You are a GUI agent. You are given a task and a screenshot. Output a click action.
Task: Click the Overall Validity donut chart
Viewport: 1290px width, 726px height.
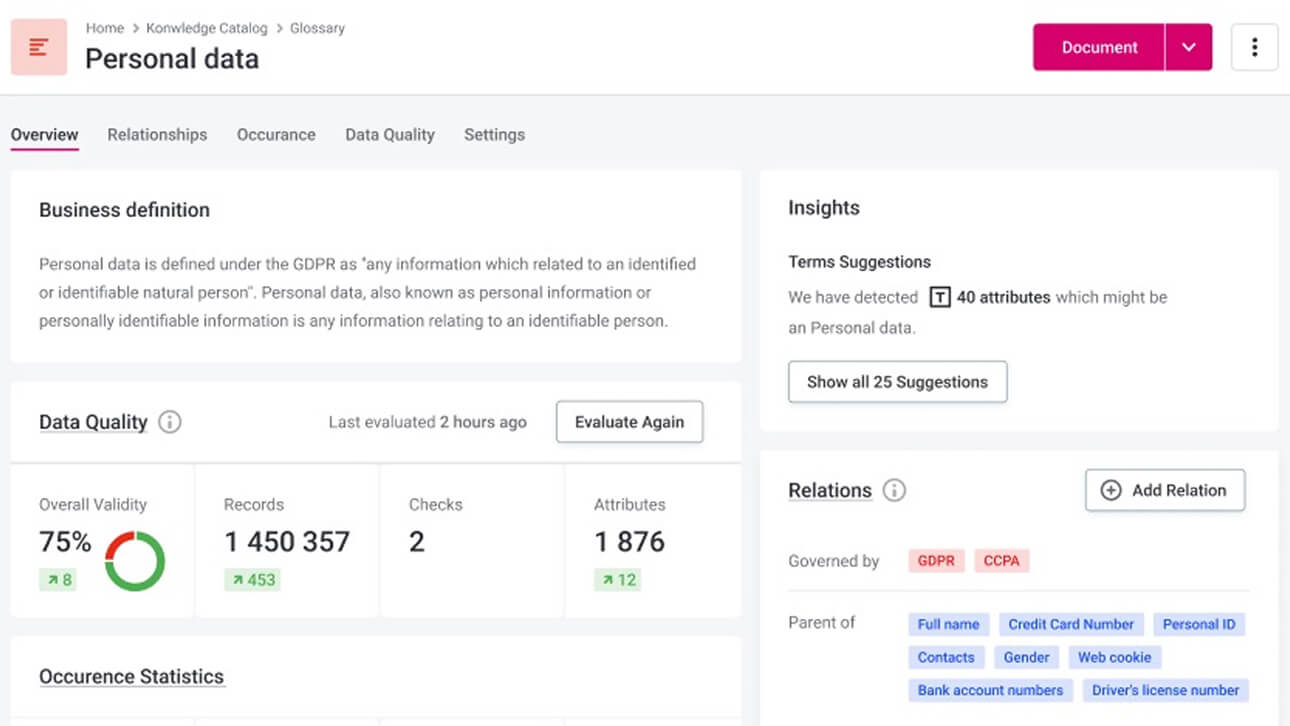coord(134,561)
